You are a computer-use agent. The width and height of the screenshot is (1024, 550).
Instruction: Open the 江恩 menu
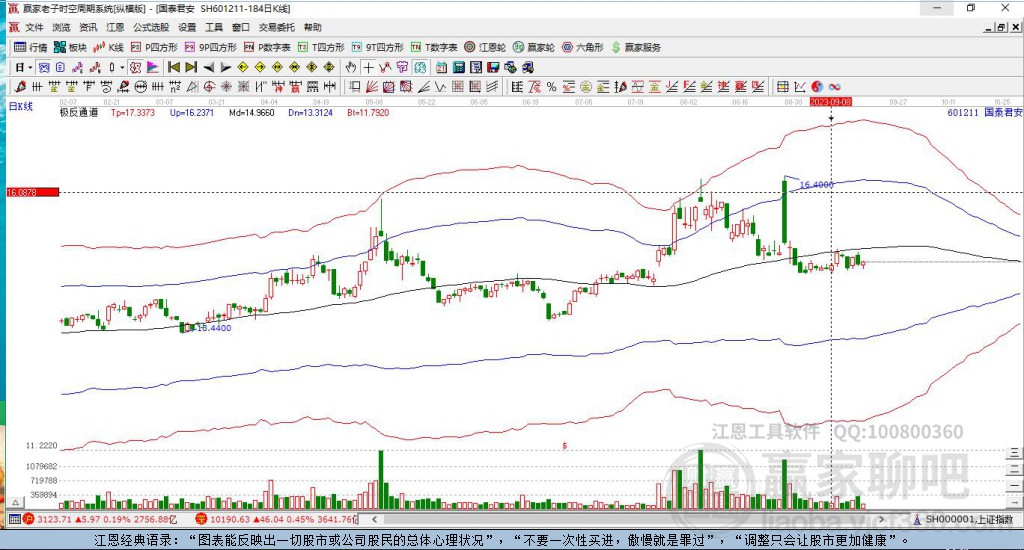coord(116,27)
